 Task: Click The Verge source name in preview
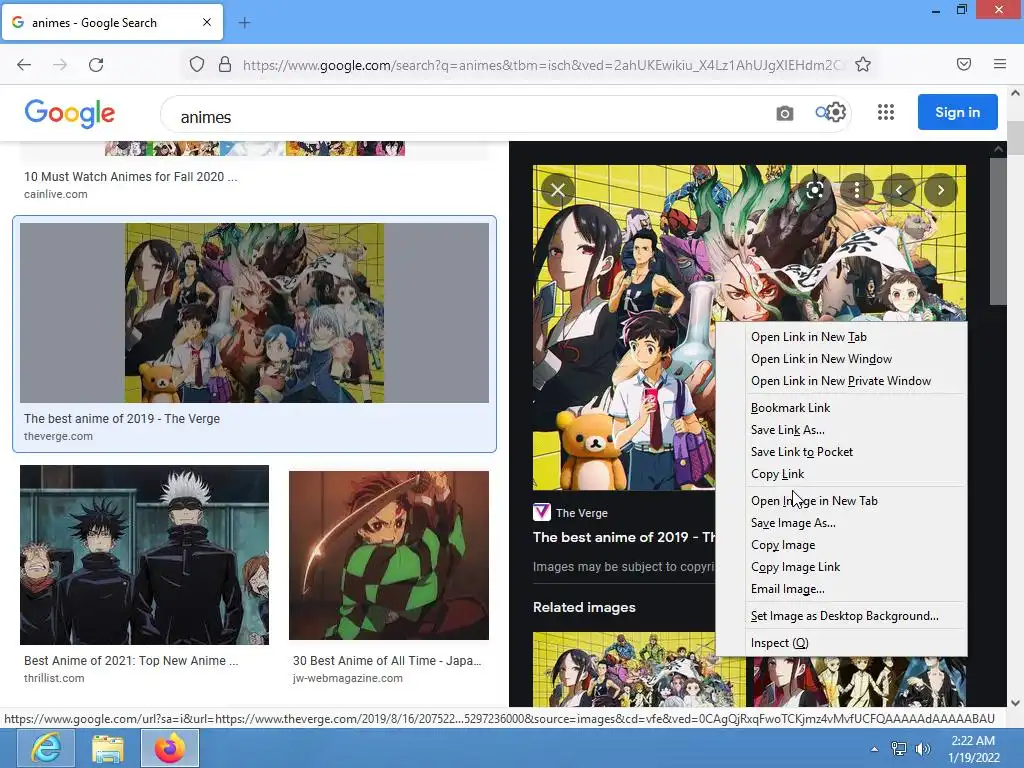pyautogui.click(x=582, y=513)
